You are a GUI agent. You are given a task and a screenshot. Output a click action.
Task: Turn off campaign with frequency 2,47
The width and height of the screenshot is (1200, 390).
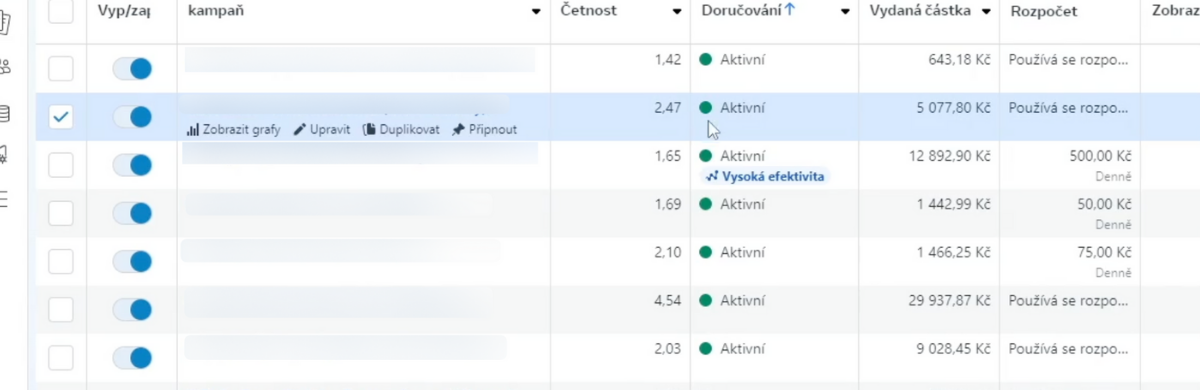coord(132,117)
